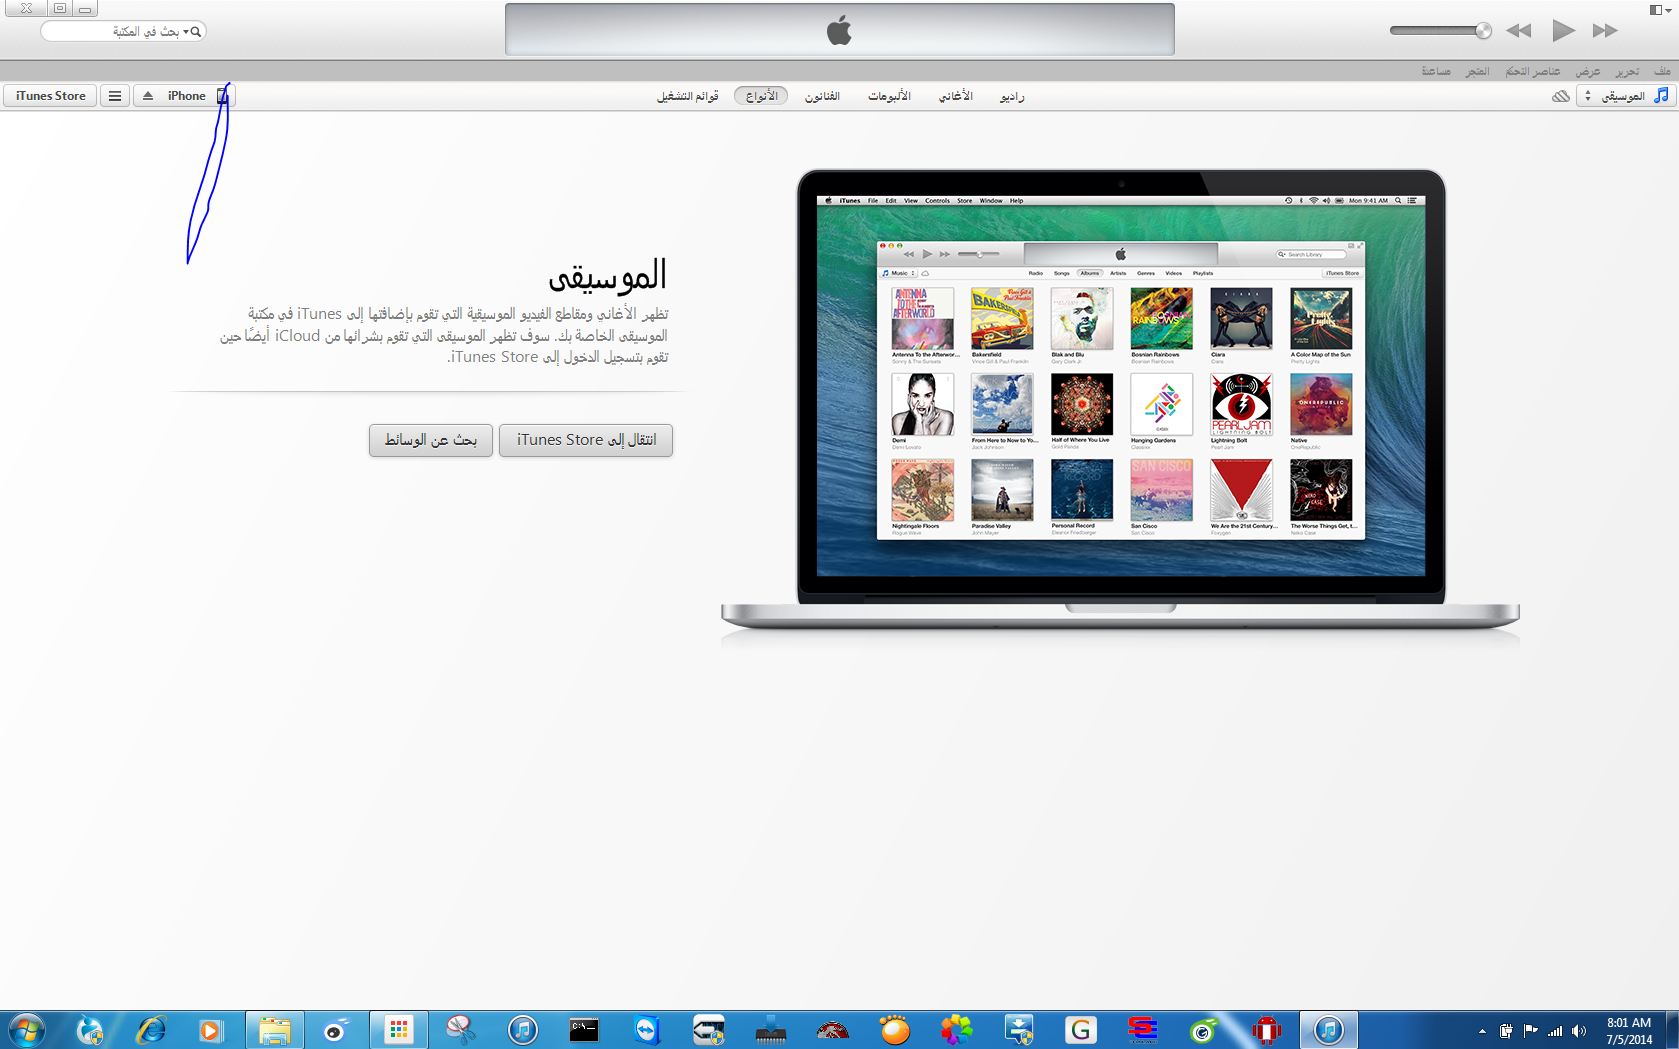Open the Command Prompt taskbar icon
The width and height of the screenshot is (1679, 1049).
(584, 1030)
